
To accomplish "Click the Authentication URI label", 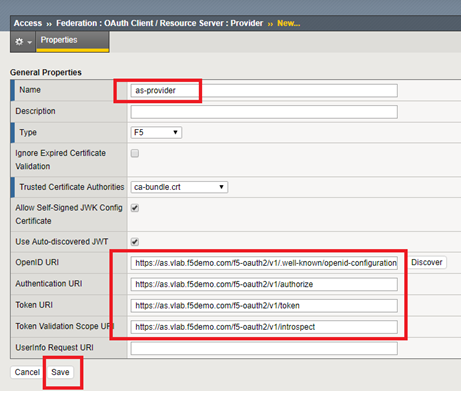I will 49,284.
